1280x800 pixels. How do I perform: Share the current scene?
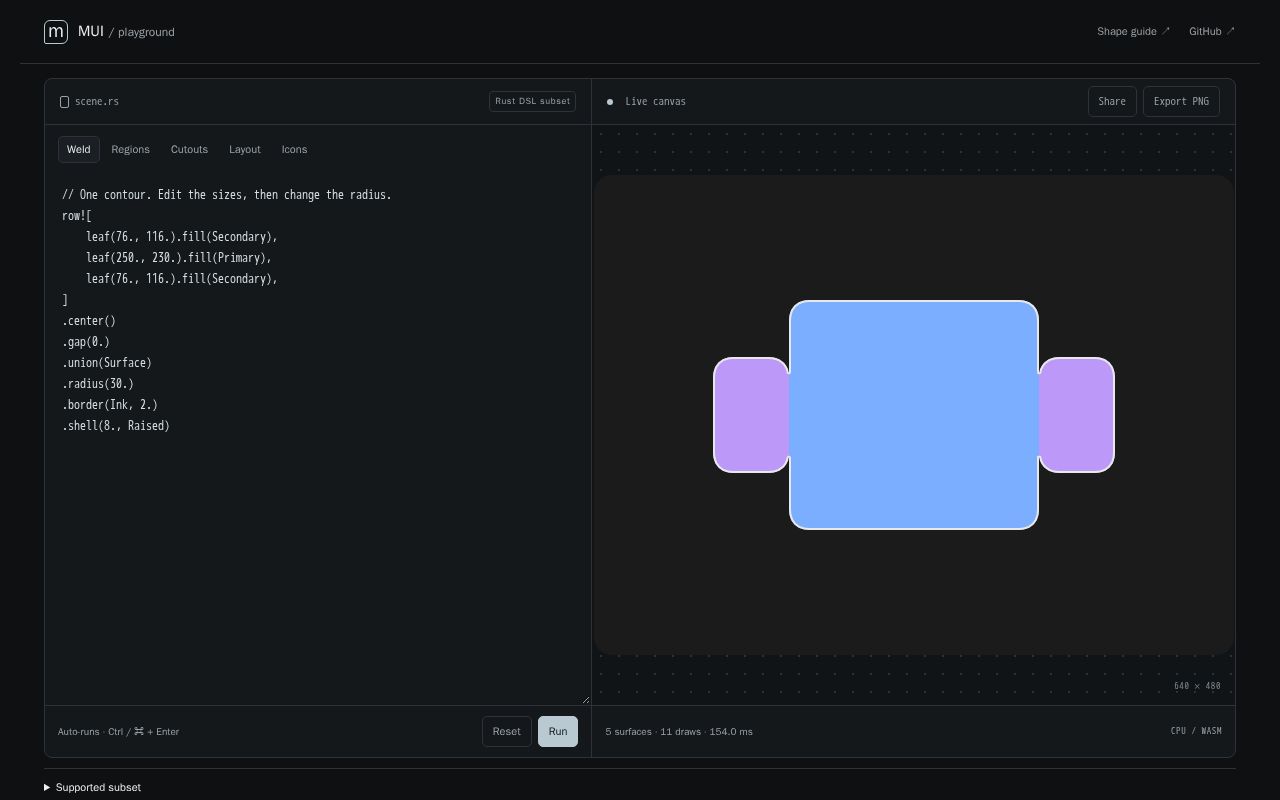tap(1112, 102)
